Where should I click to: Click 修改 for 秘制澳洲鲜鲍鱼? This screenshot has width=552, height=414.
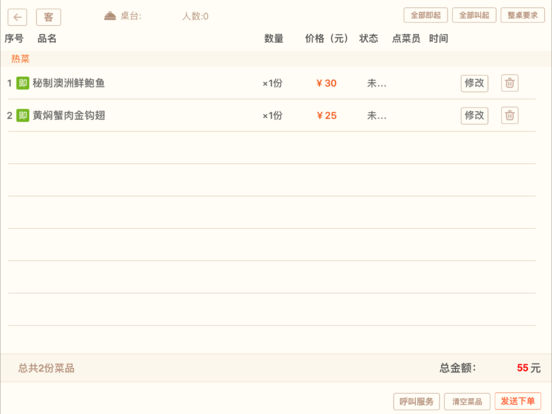(475, 83)
